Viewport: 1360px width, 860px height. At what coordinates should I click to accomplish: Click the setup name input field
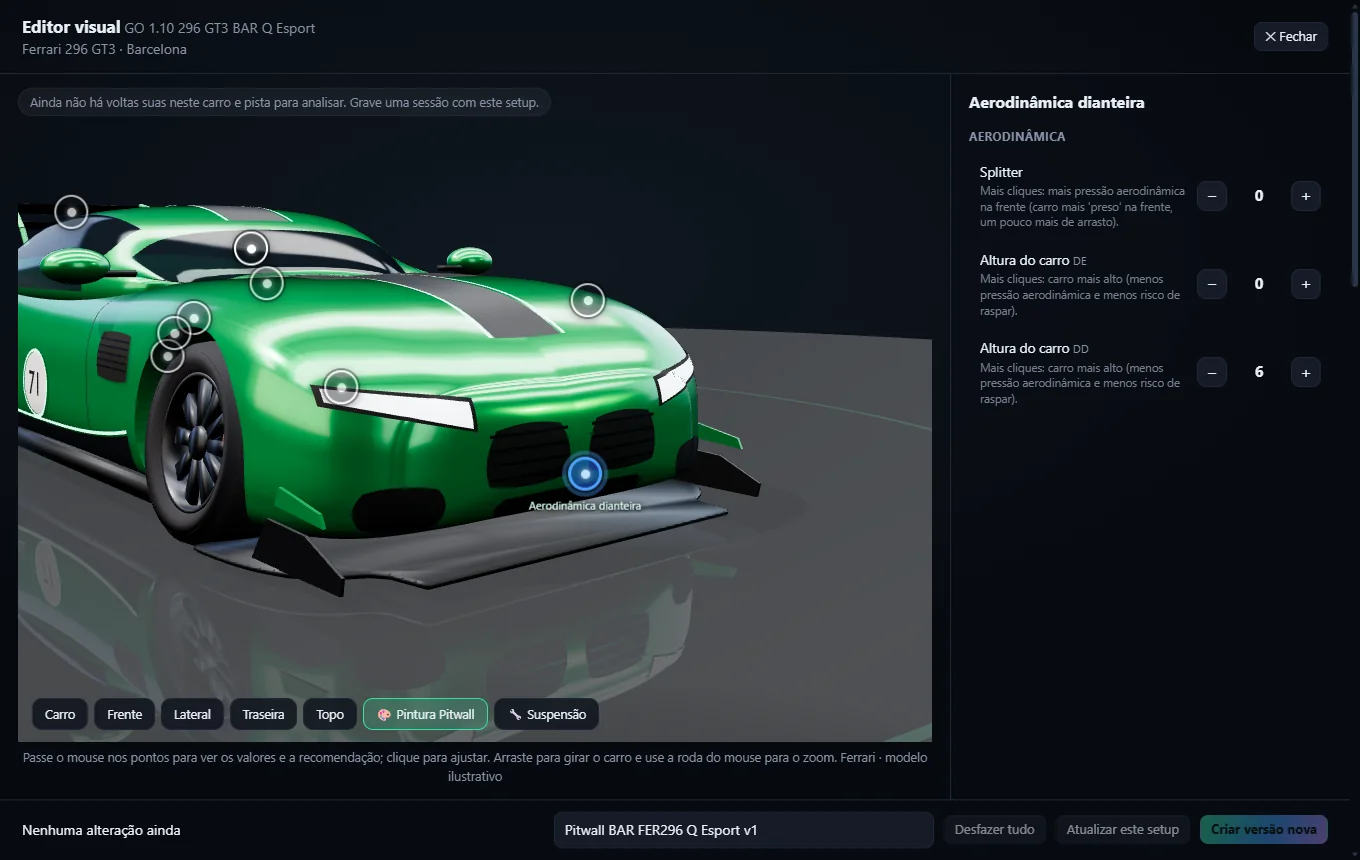click(x=743, y=830)
